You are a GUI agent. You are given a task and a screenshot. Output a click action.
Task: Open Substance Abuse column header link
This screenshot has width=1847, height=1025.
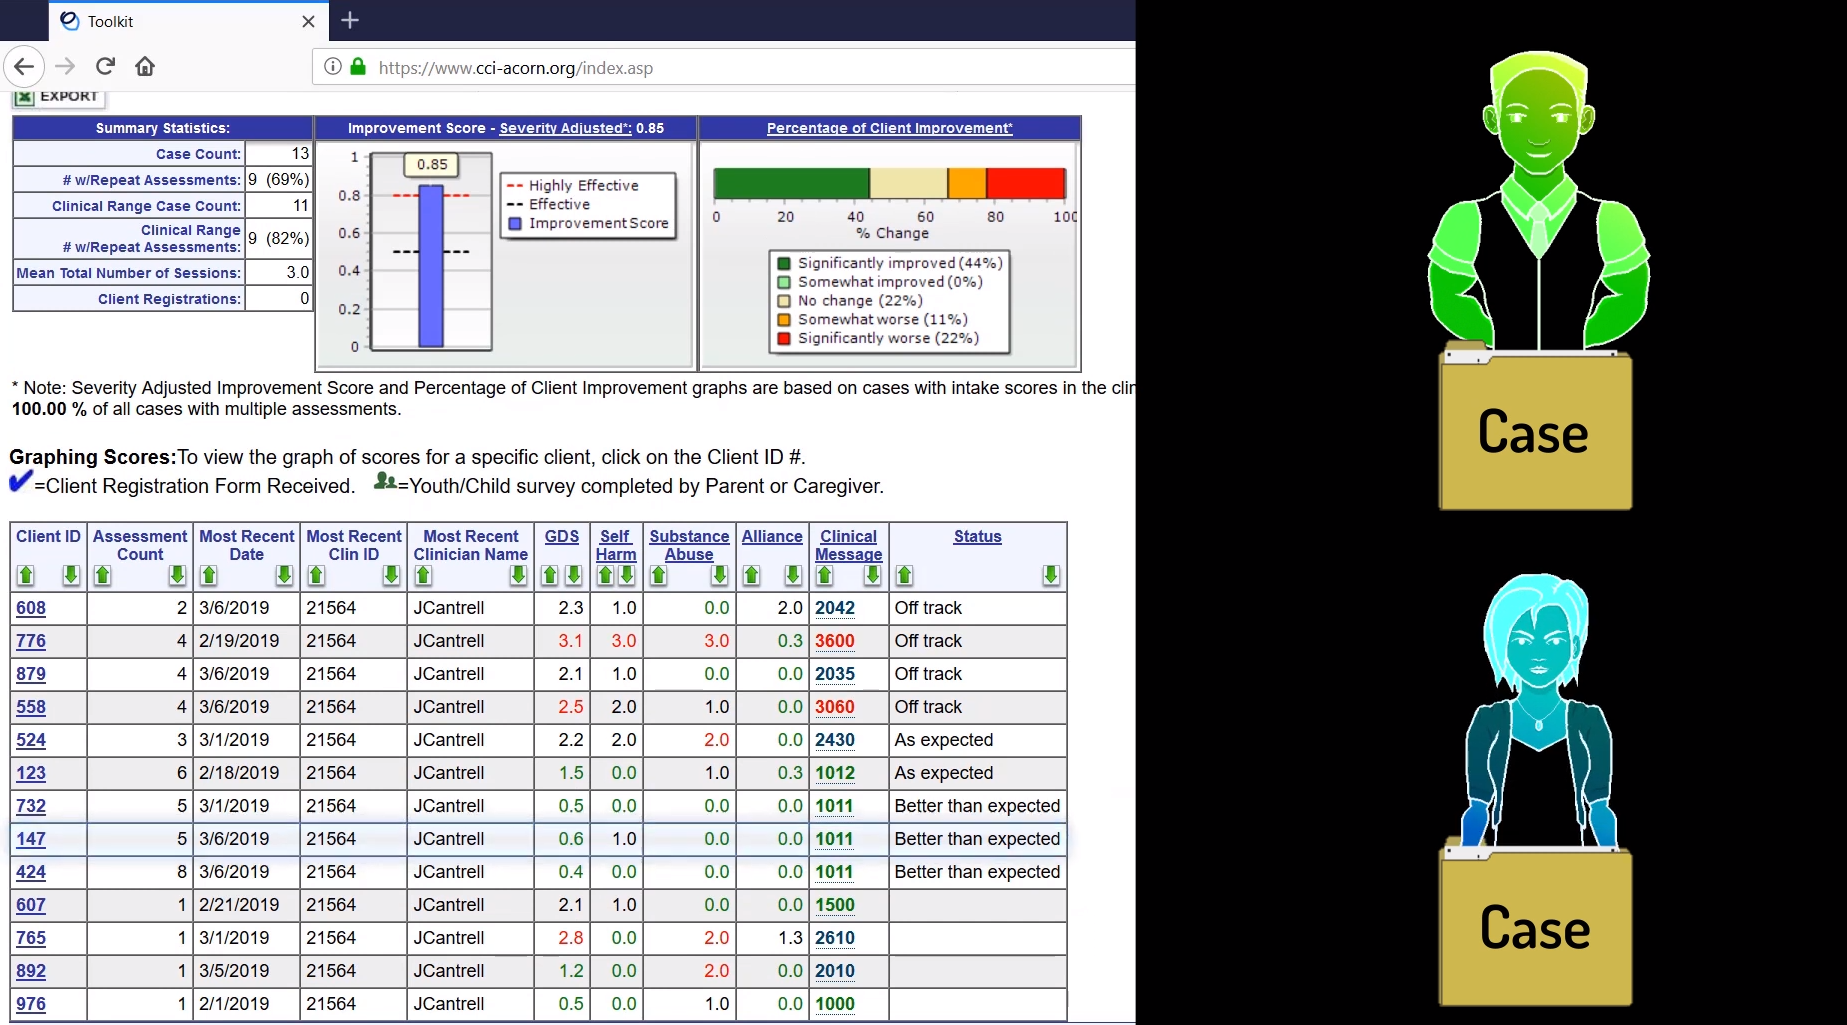[x=689, y=545]
